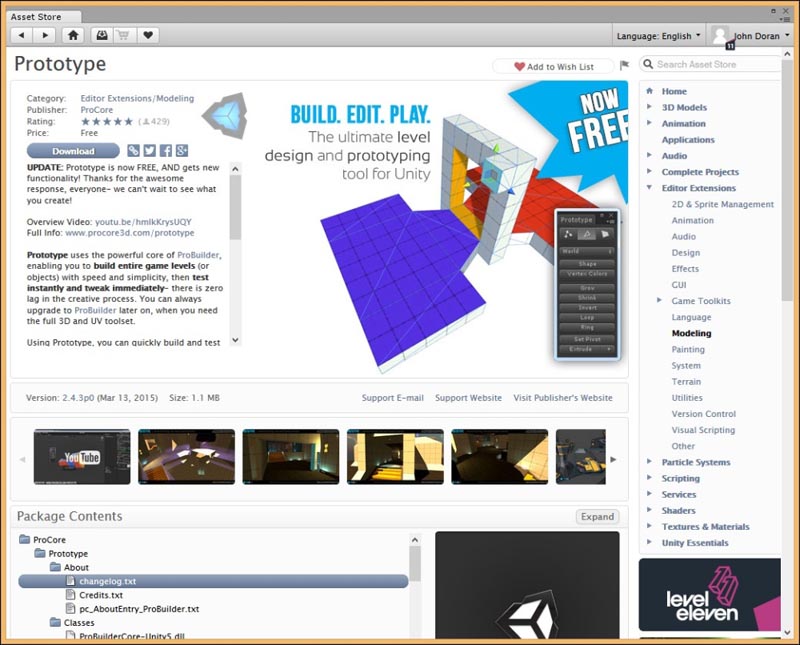
Task: Open the Support Website link
Action: point(468,398)
